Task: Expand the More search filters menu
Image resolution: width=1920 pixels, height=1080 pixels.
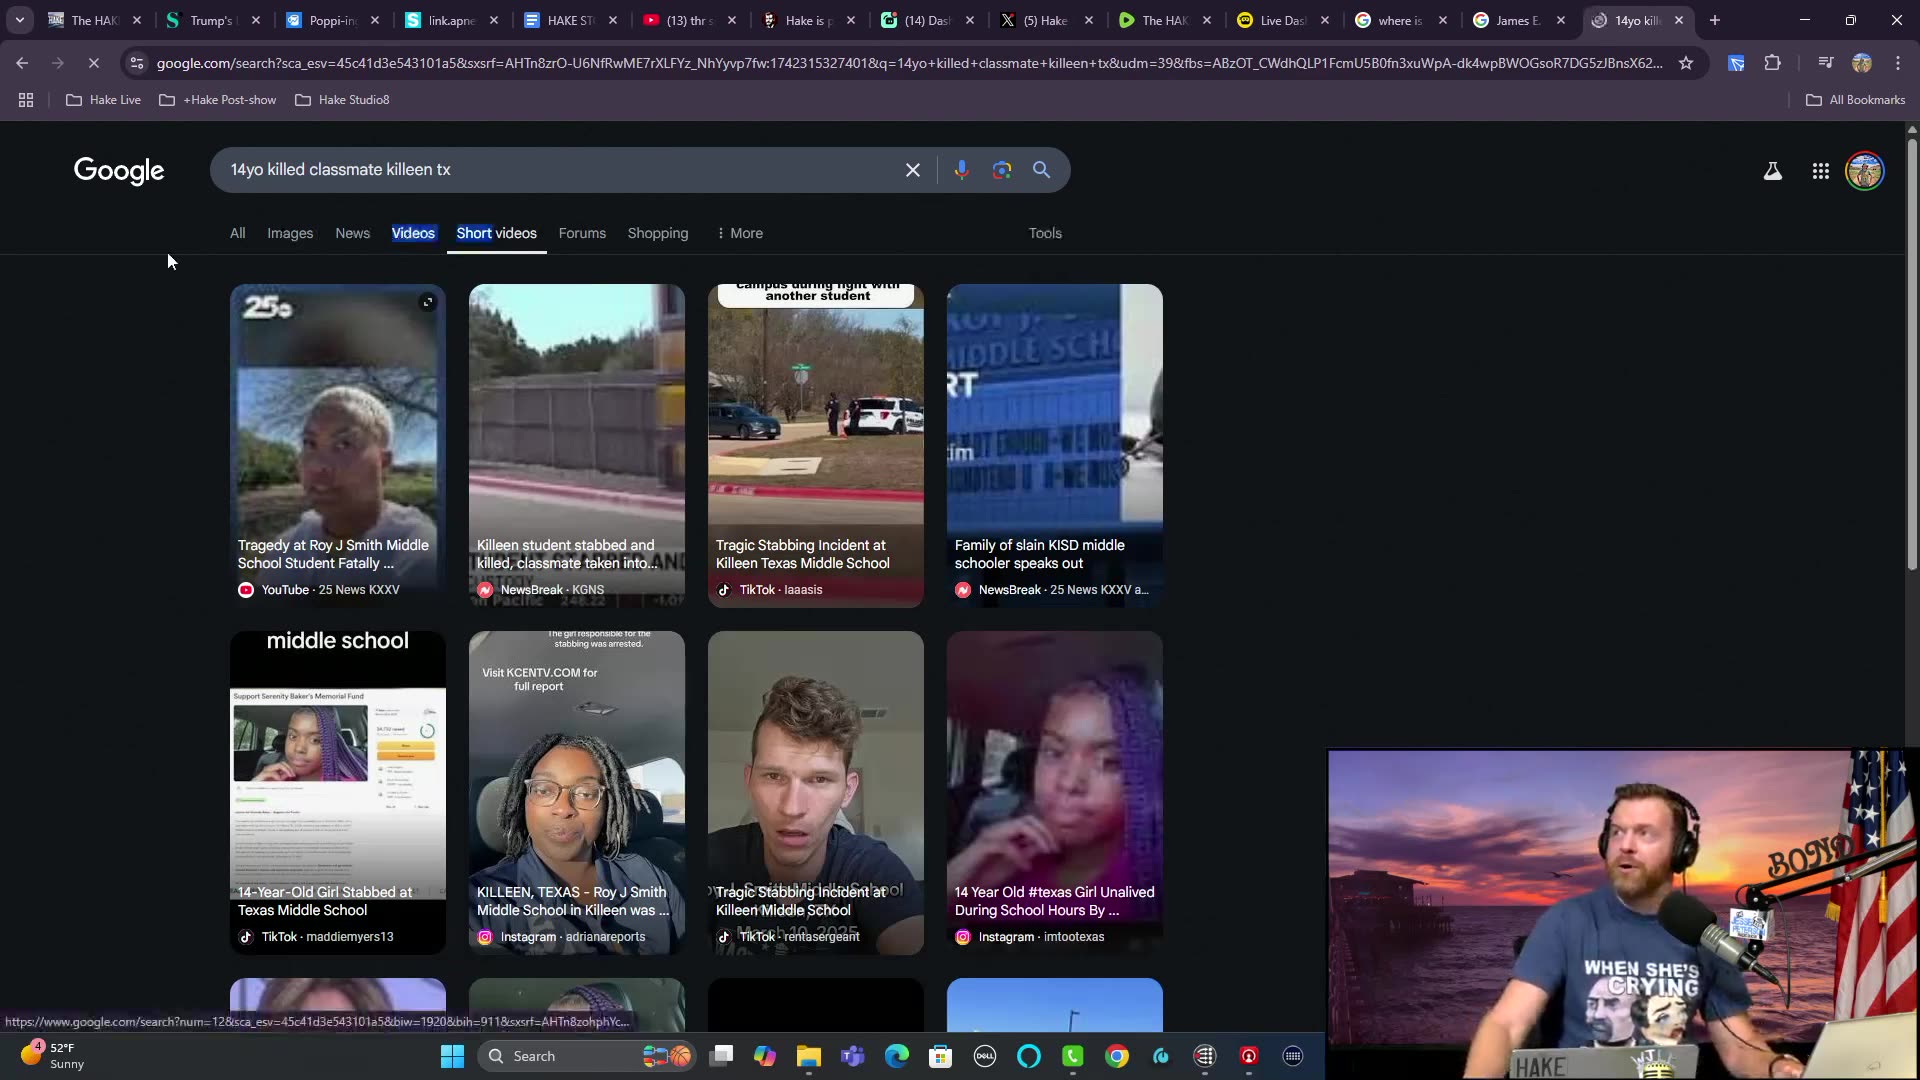Action: tap(740, 233)
